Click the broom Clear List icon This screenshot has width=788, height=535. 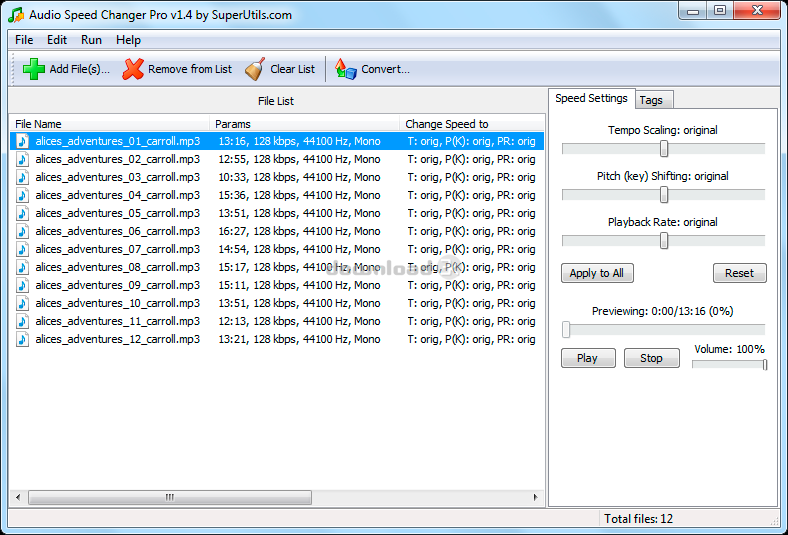[255, 69]
